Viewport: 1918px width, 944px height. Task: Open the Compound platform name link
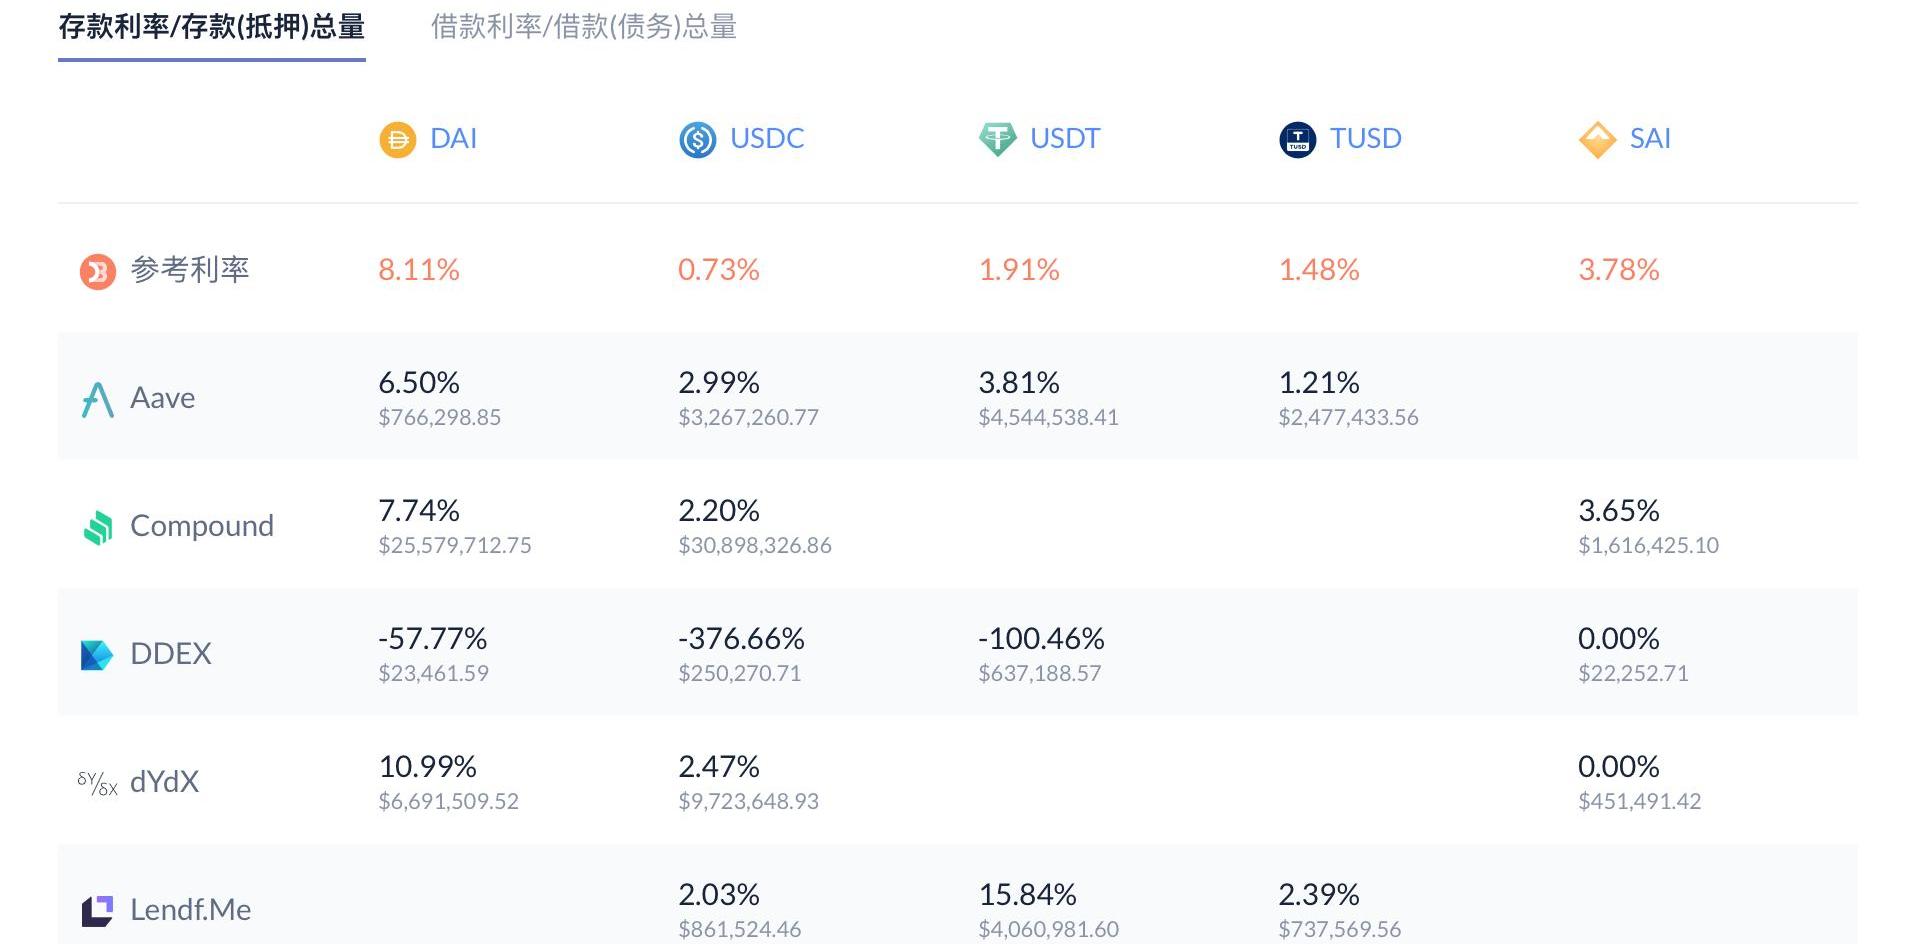tap(201, 526)
